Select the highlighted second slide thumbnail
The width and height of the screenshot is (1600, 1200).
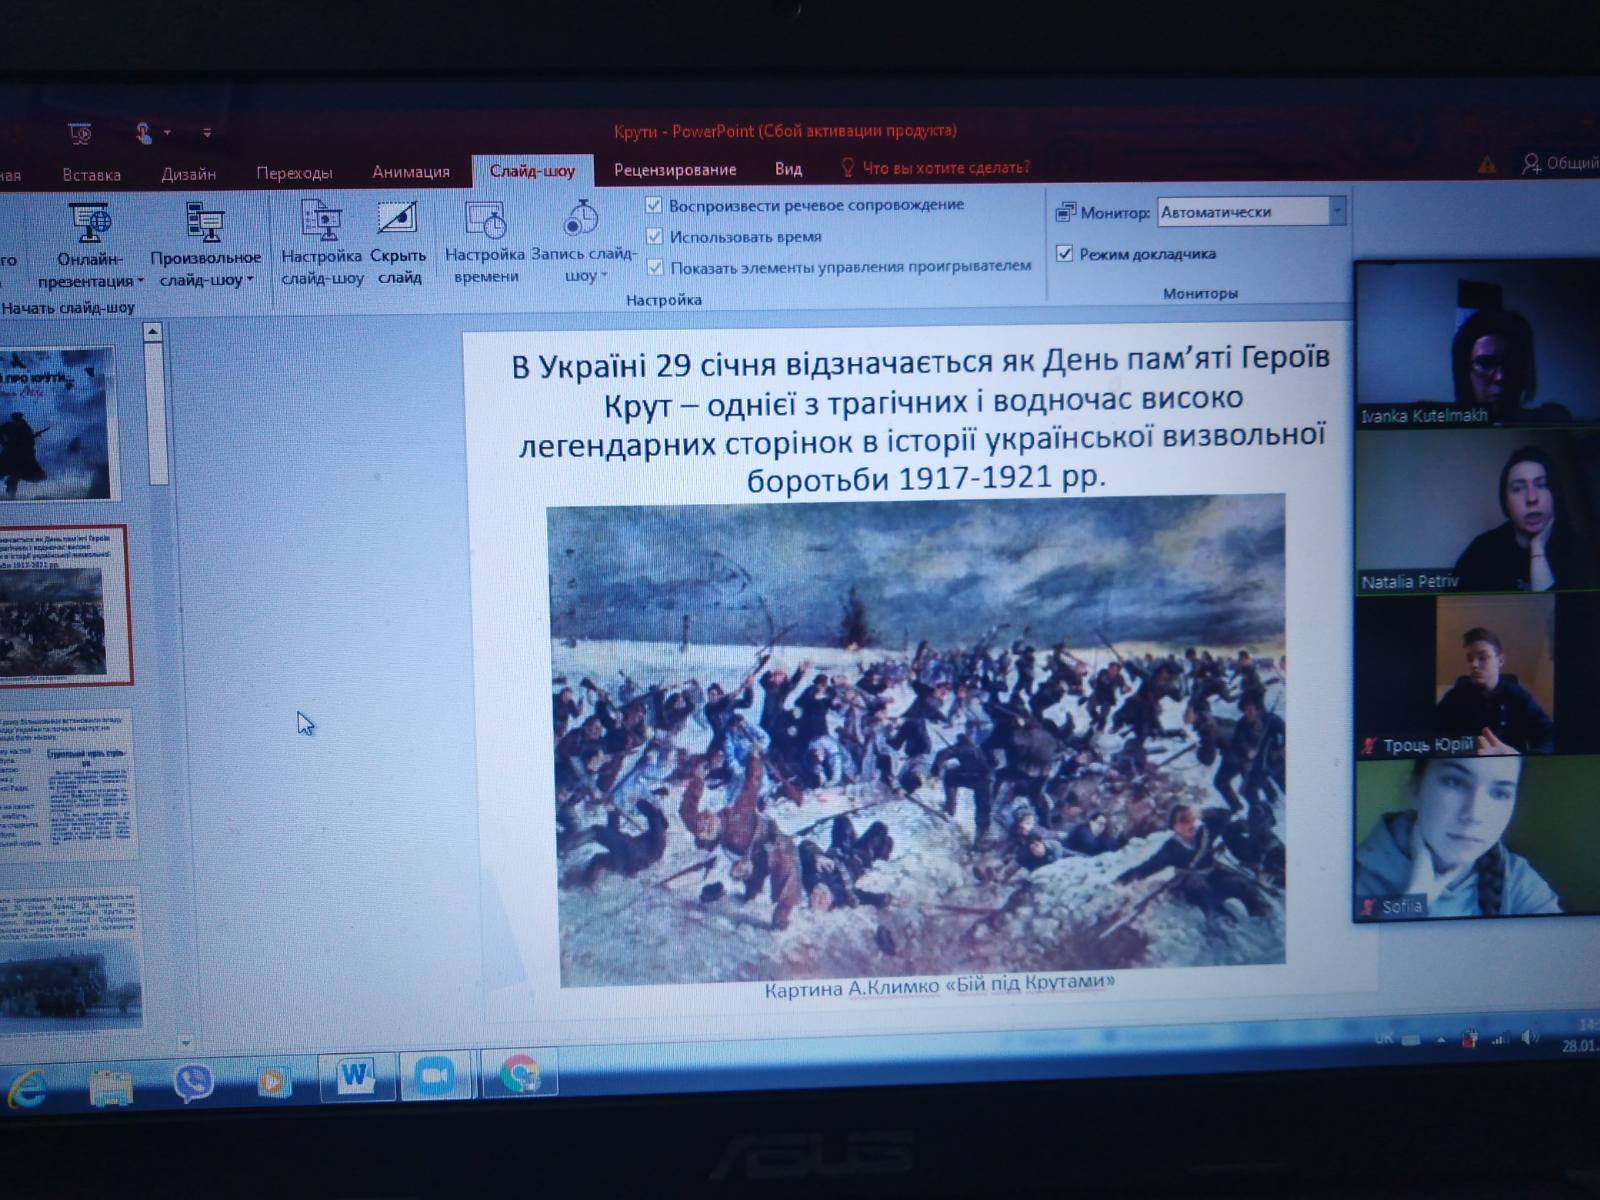[x=64, y=604]
